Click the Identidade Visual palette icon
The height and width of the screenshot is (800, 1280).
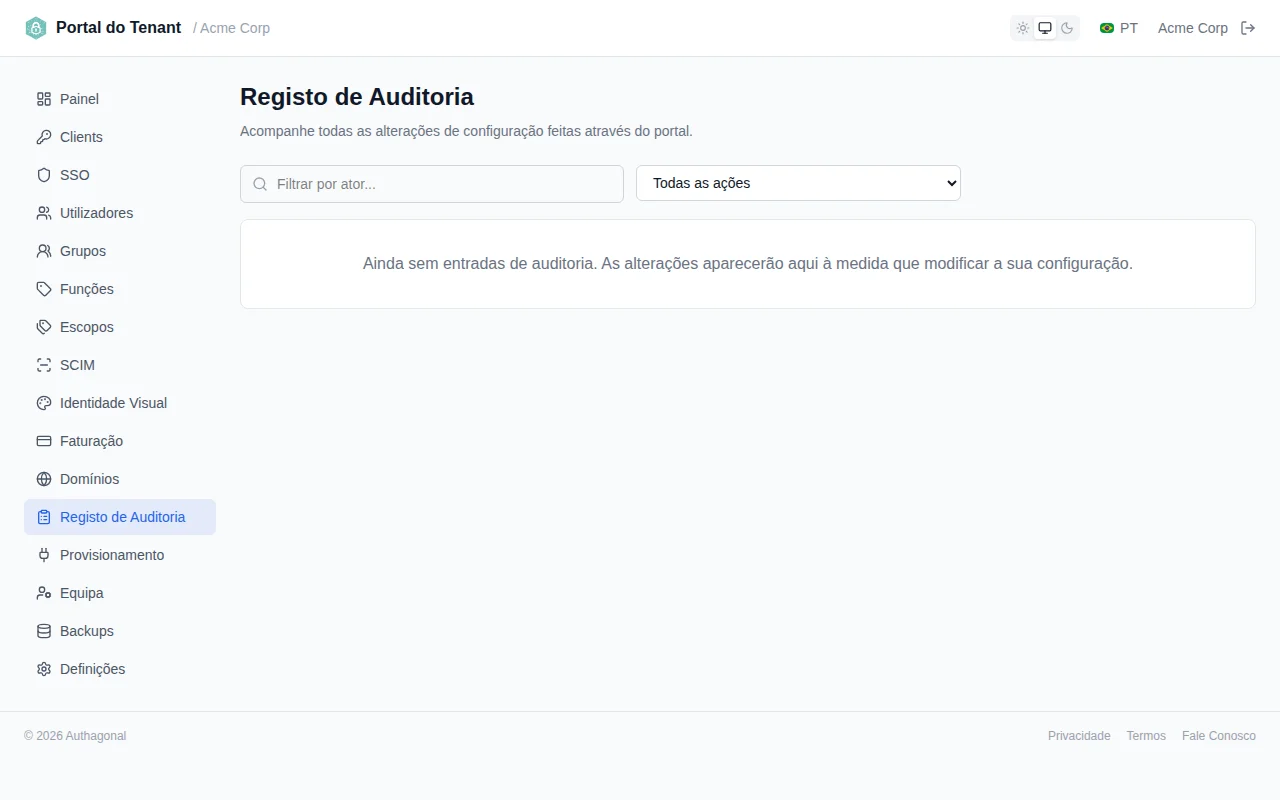click(x=44, y=403)
